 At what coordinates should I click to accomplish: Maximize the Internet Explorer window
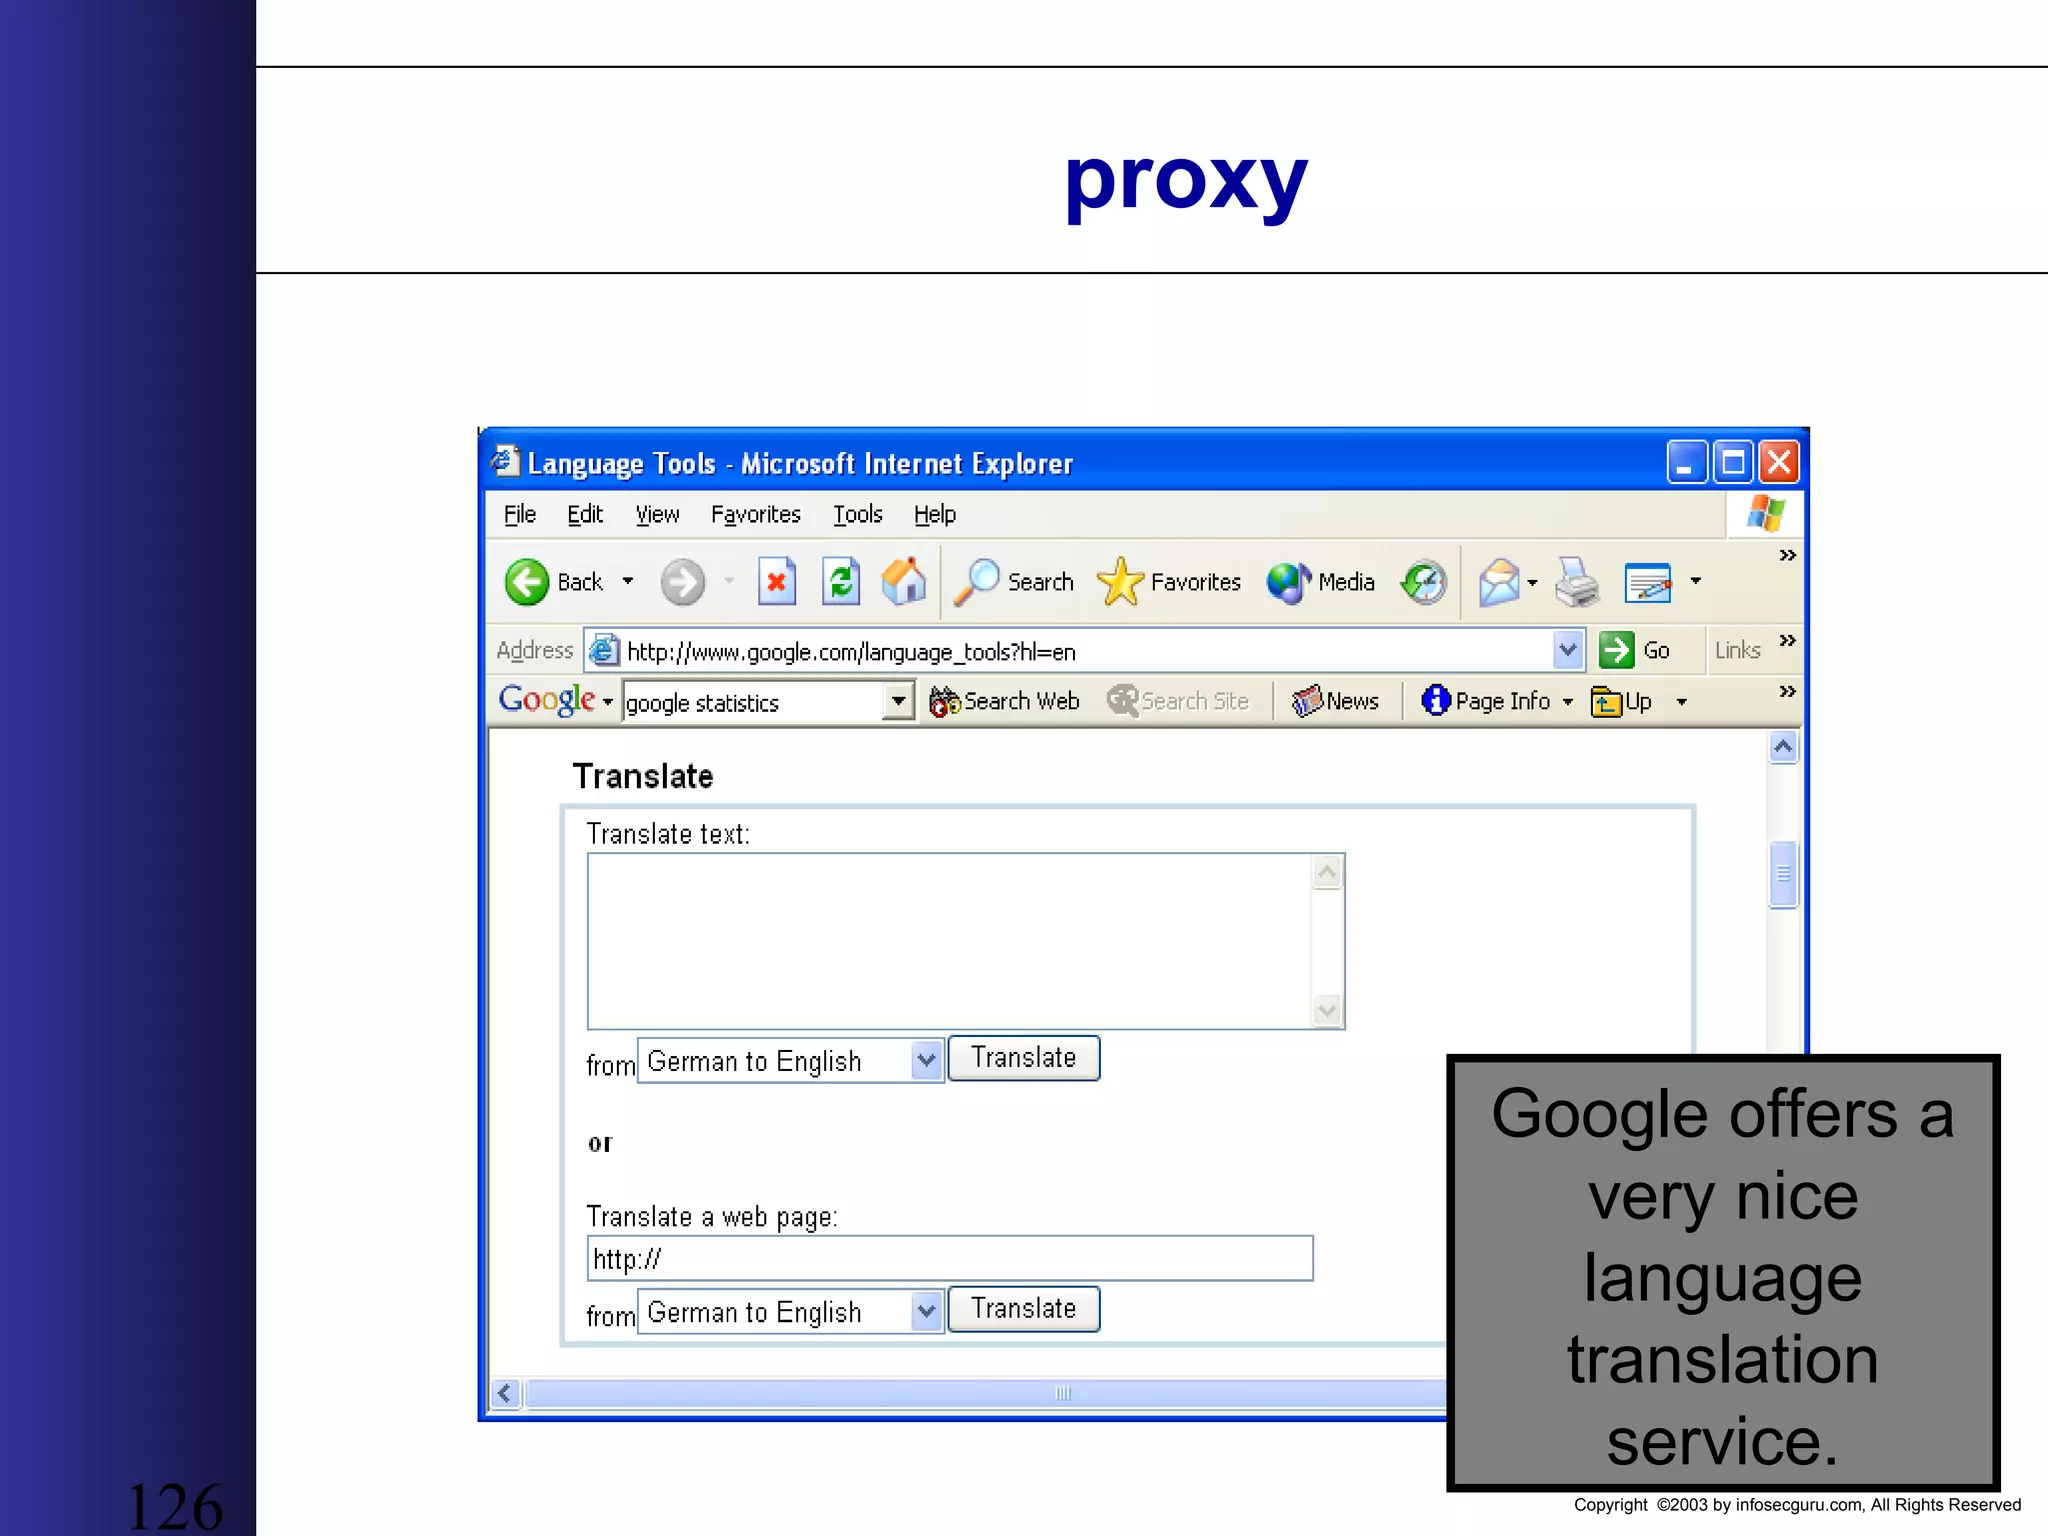pos(1733,462)
